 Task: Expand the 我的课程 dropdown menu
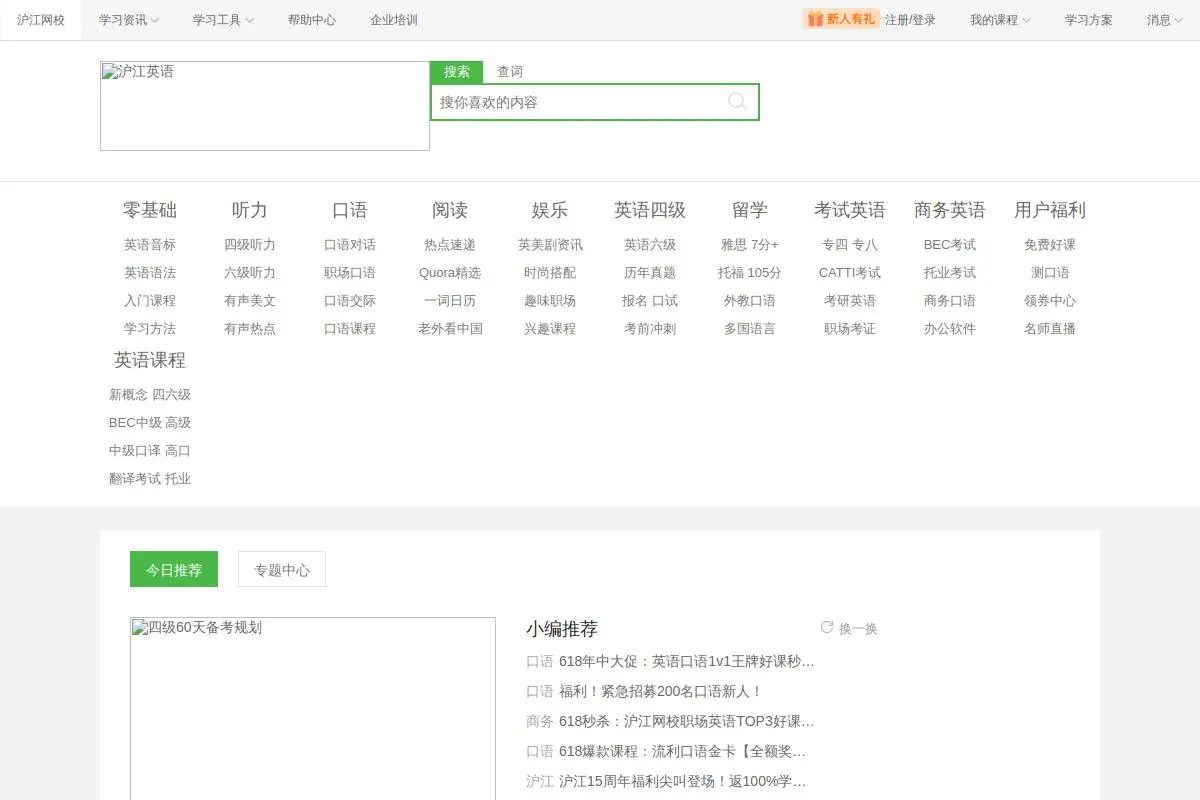point(1000,20)
